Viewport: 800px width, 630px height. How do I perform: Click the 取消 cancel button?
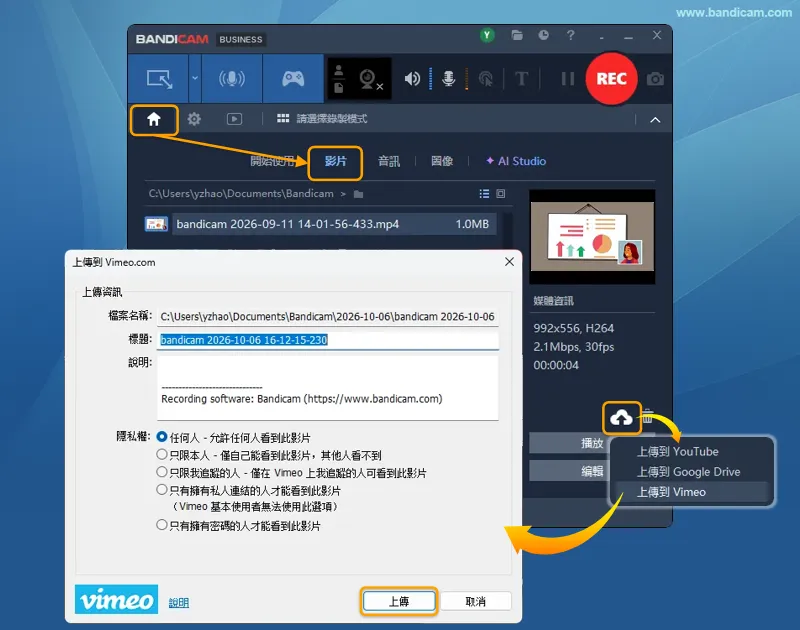(475, 601)
